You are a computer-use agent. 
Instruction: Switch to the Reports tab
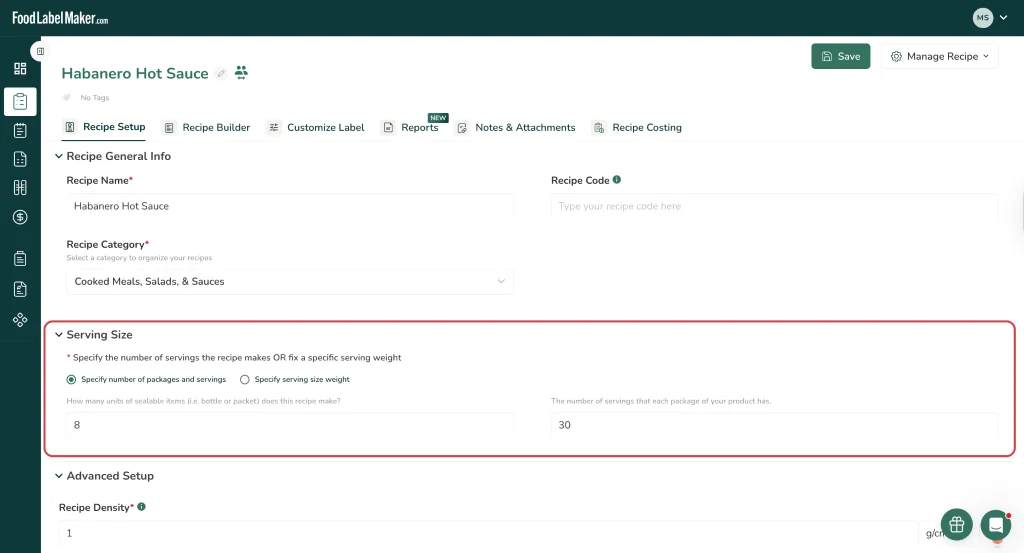[410, 128]
